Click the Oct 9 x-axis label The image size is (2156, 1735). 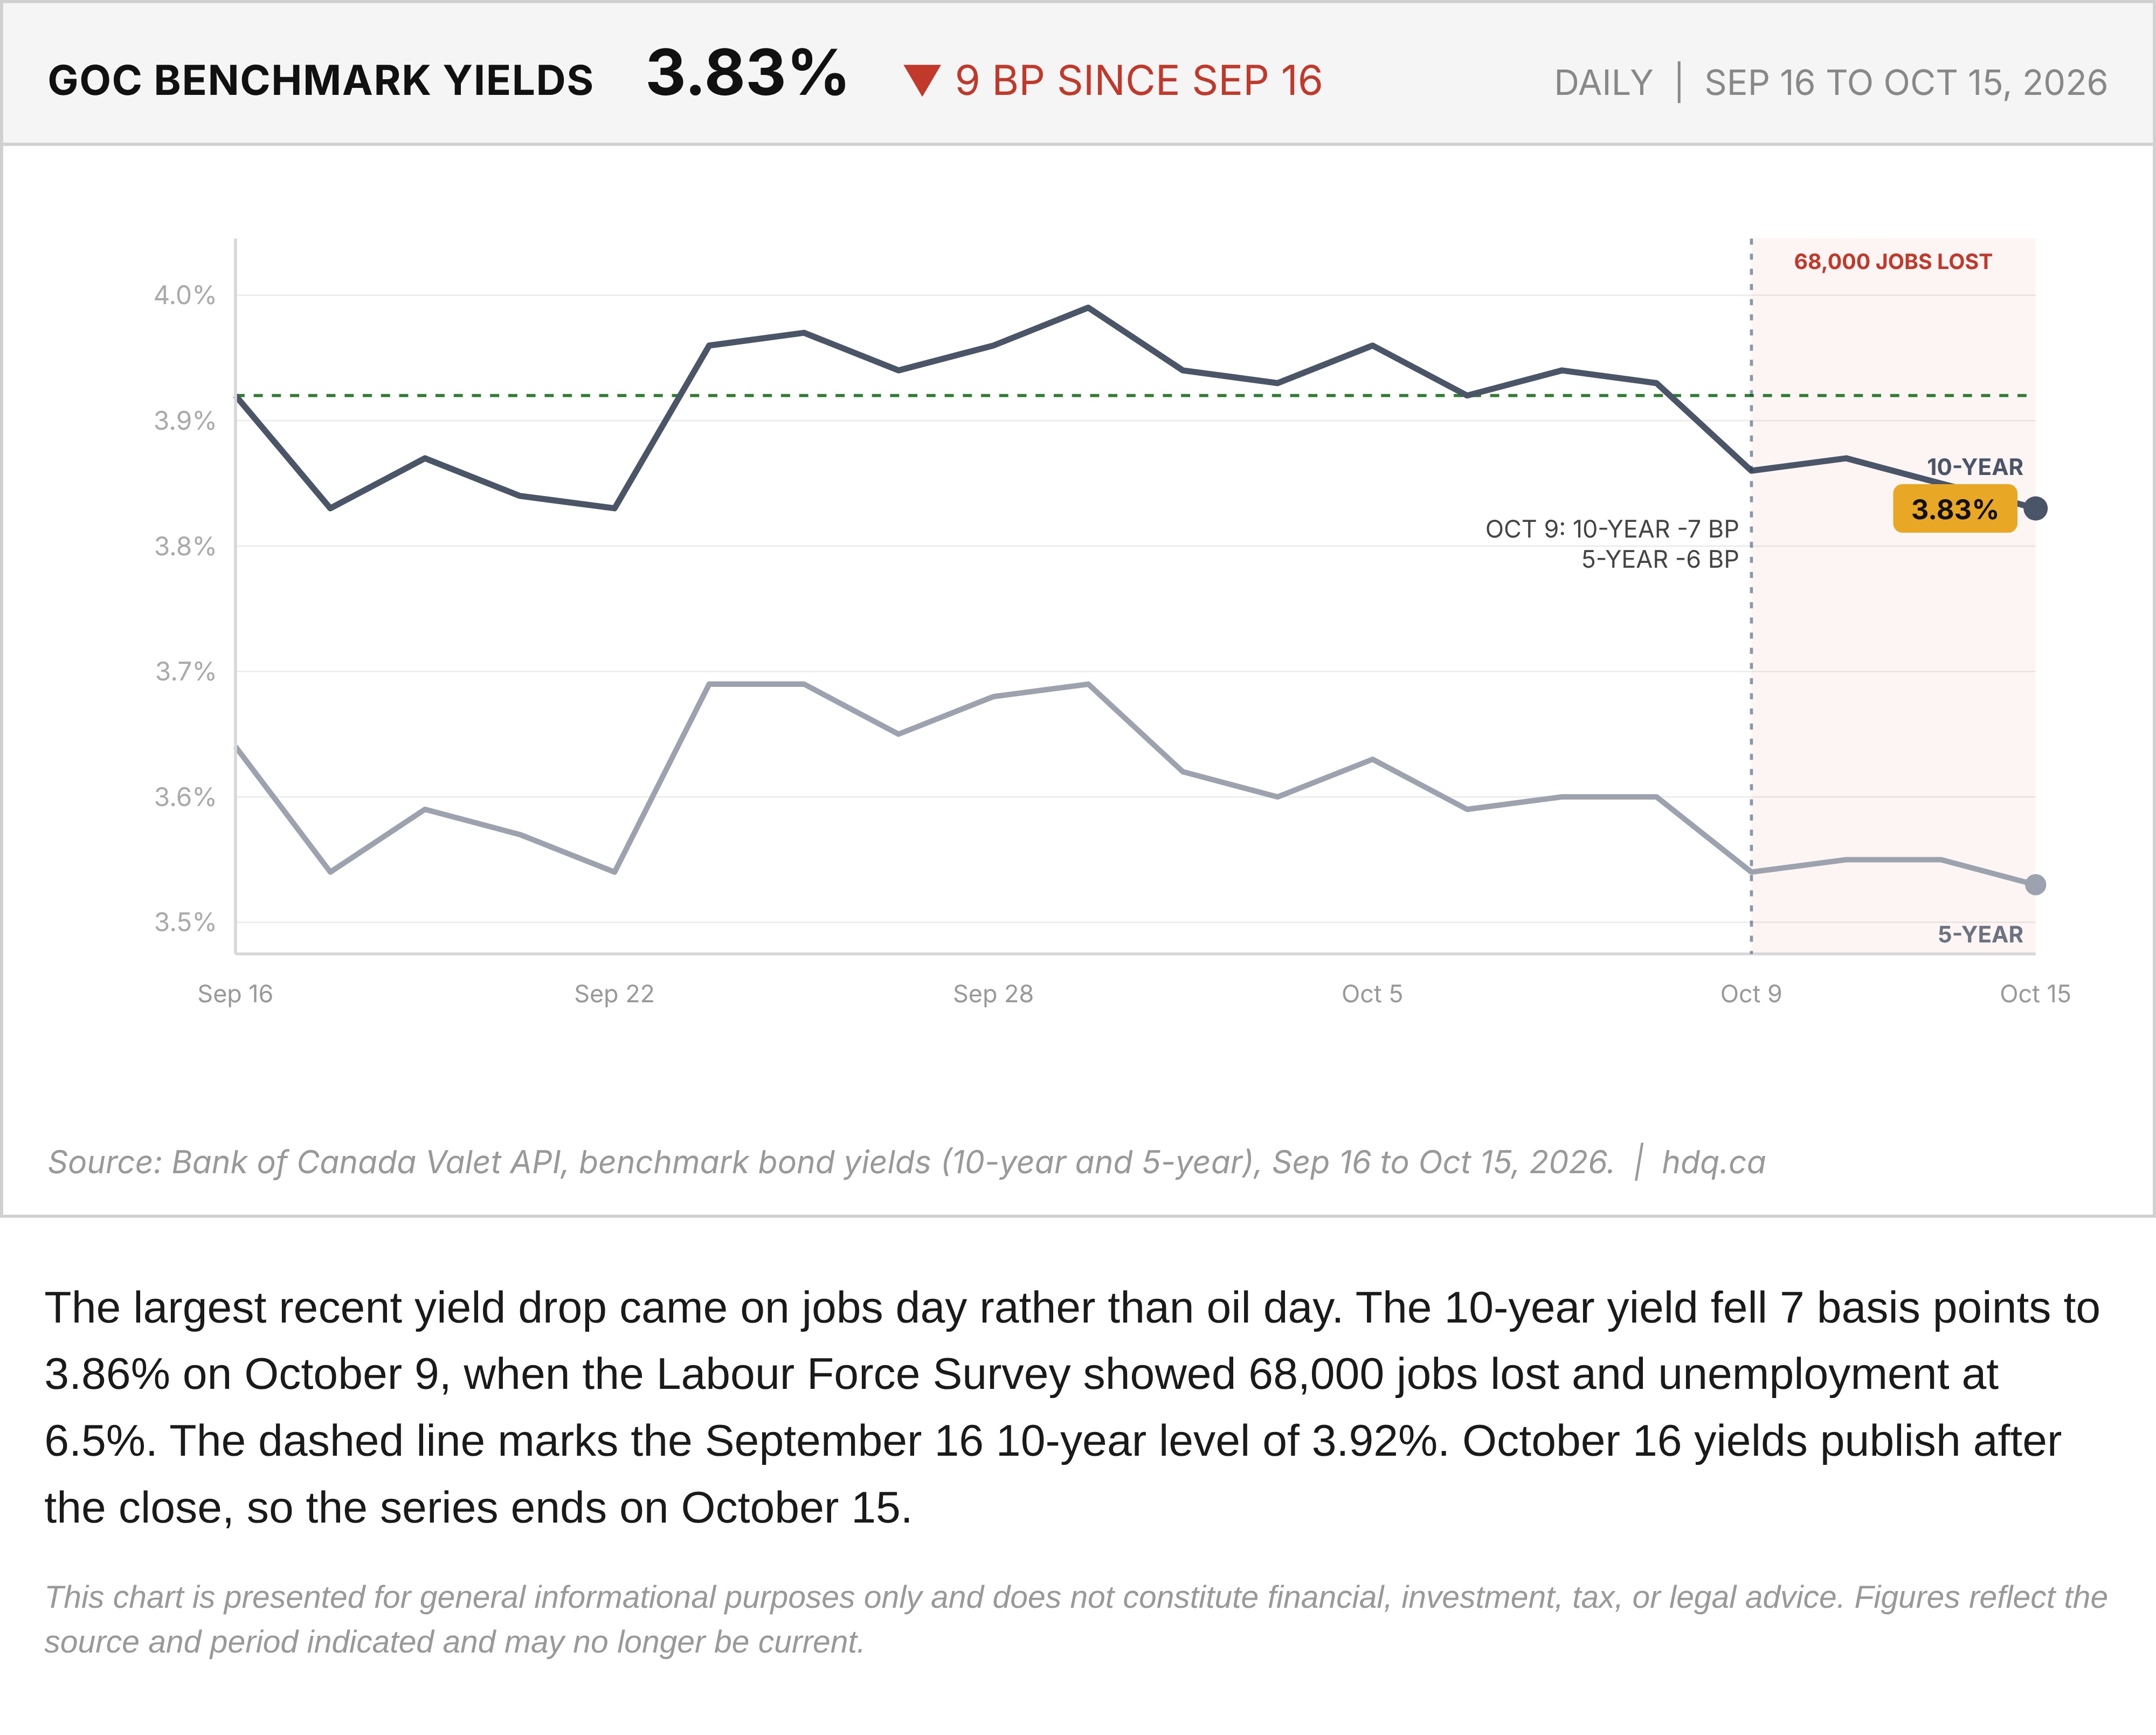pyautogui.click(x=1750, y=994)
